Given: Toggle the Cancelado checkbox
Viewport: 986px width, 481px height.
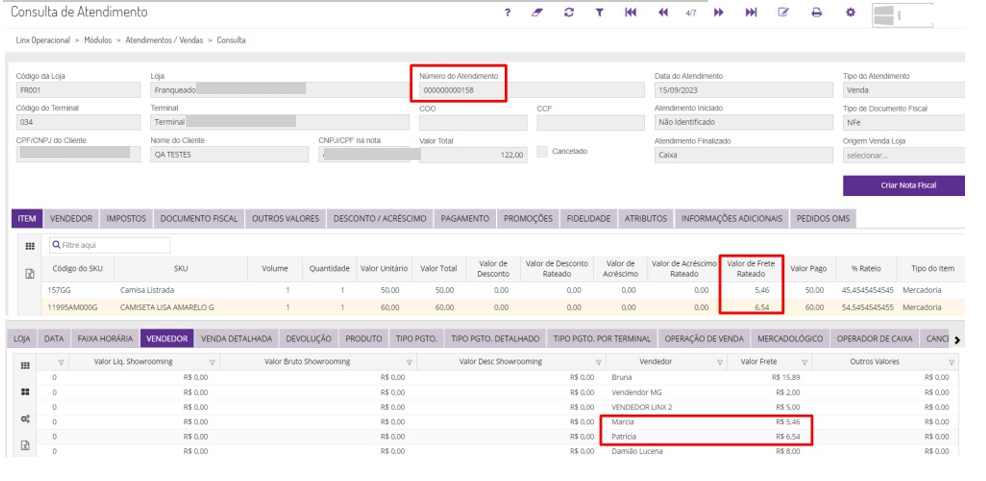Looking at the screenshot, I should 543,152.
